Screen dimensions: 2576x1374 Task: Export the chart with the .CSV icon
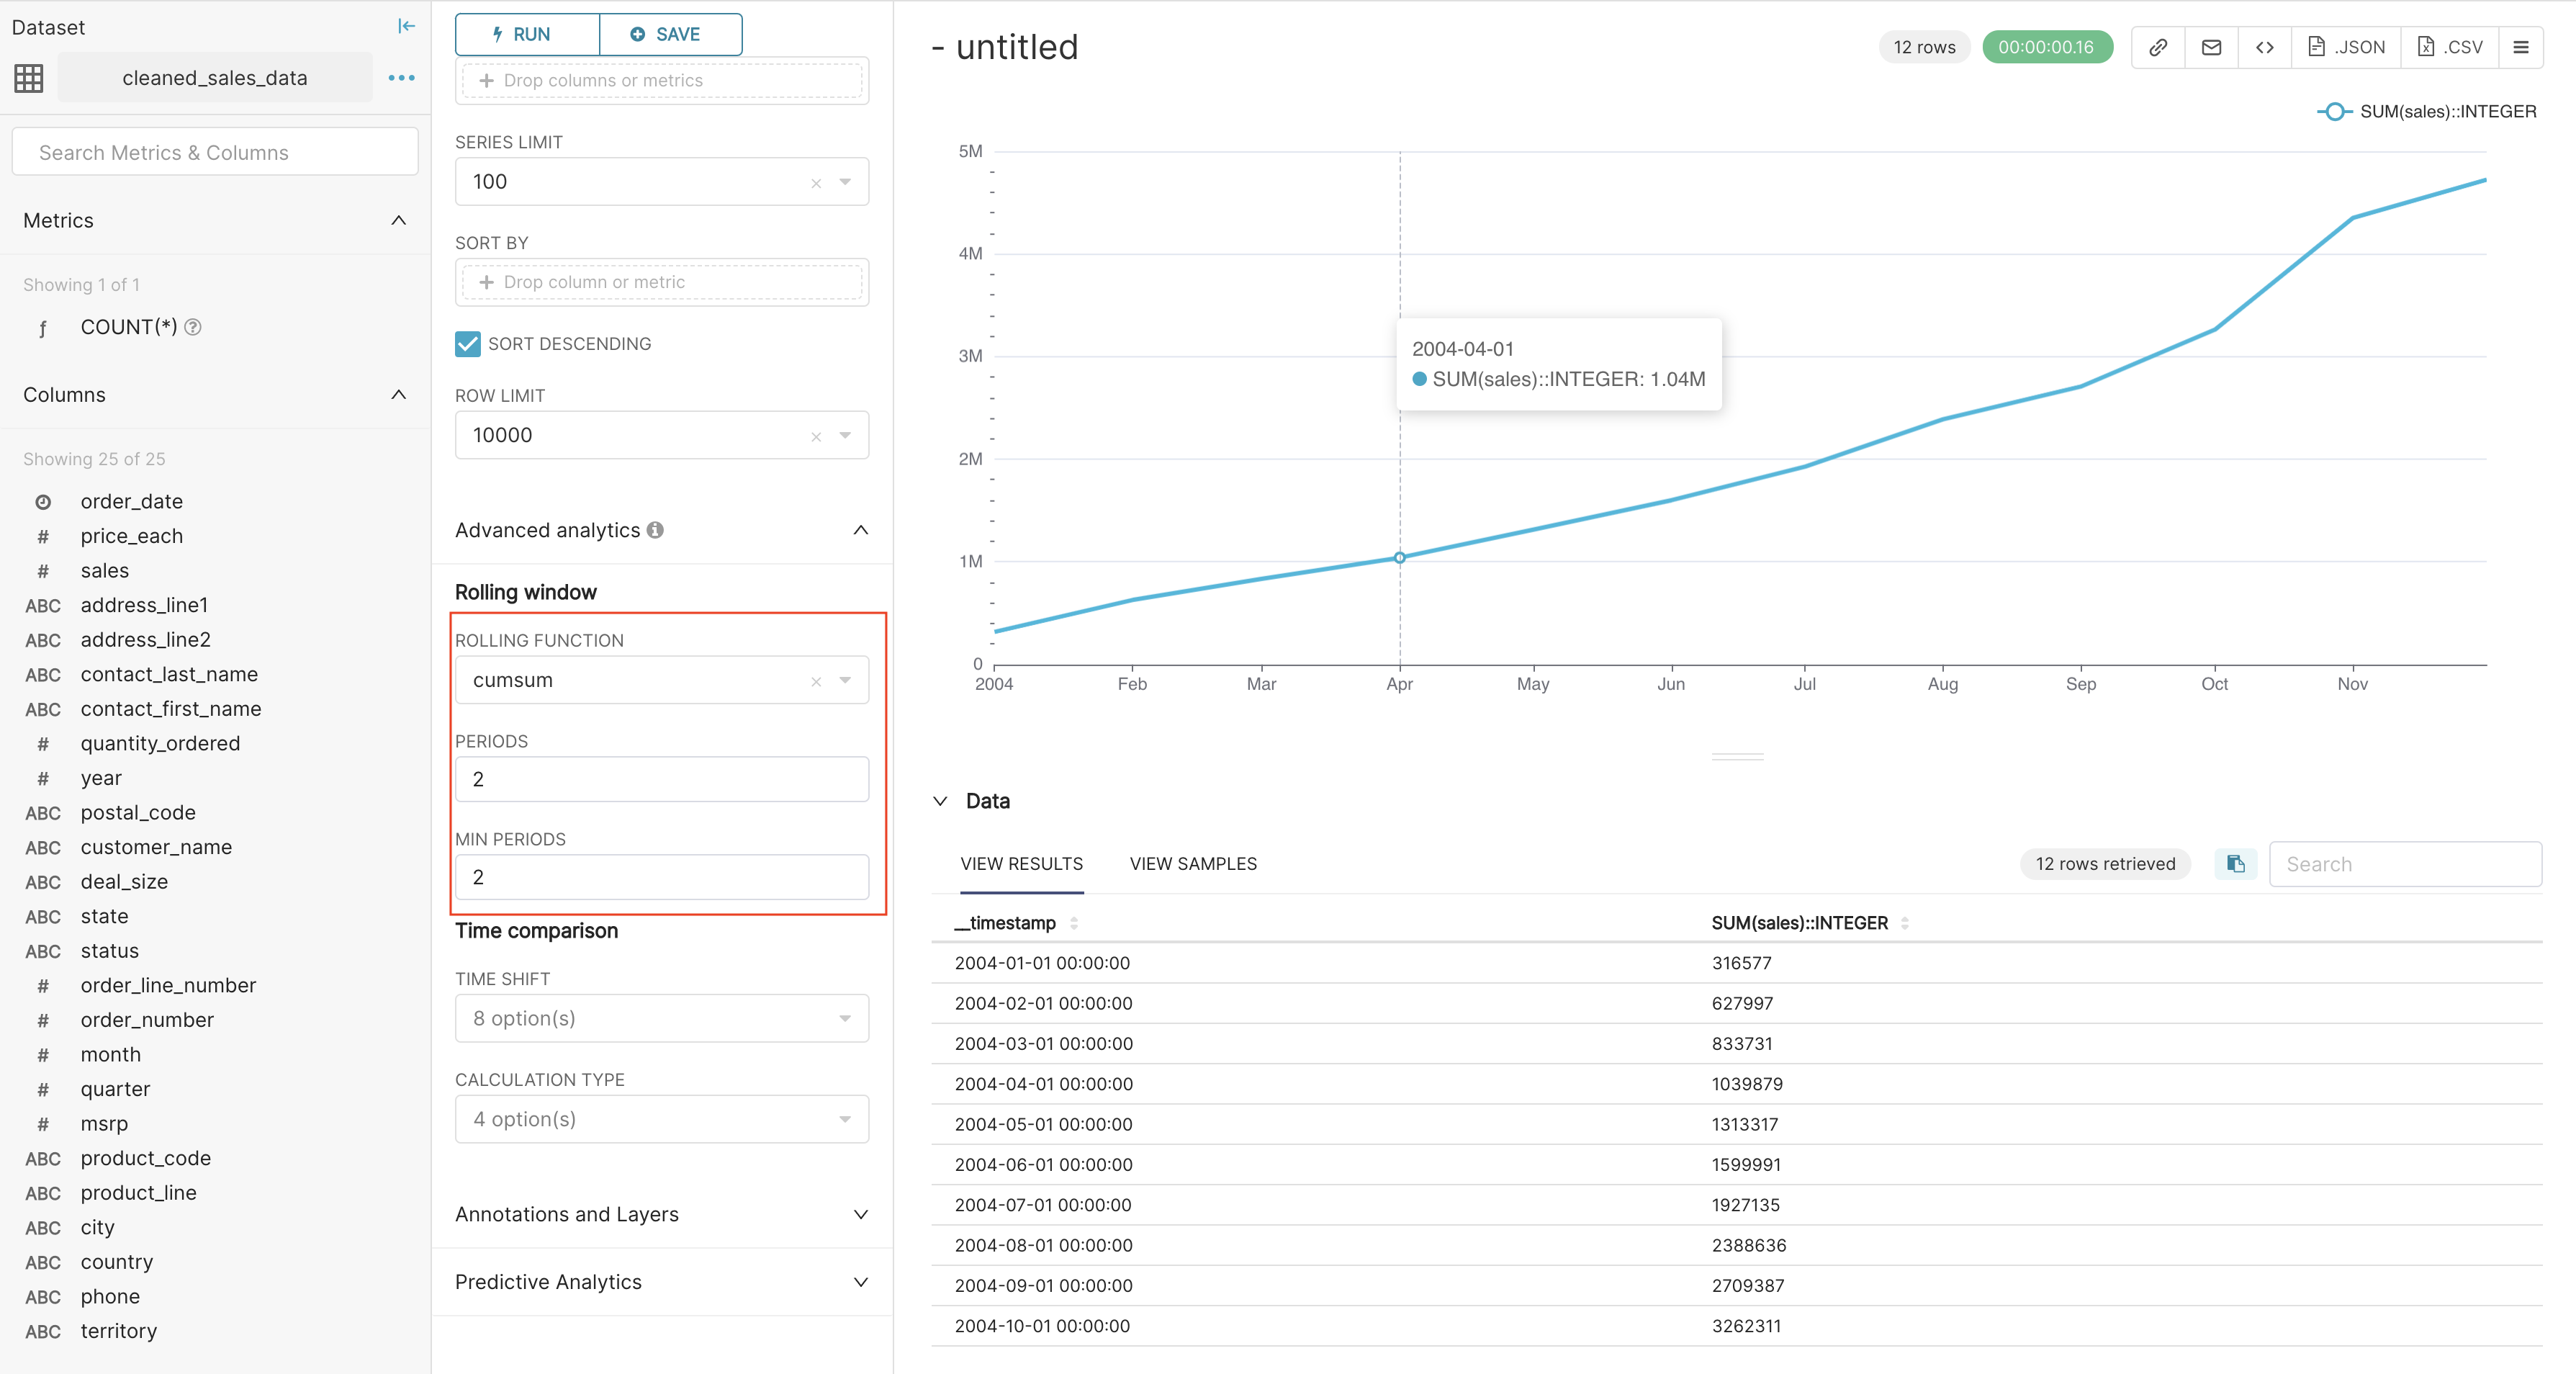2449,46
